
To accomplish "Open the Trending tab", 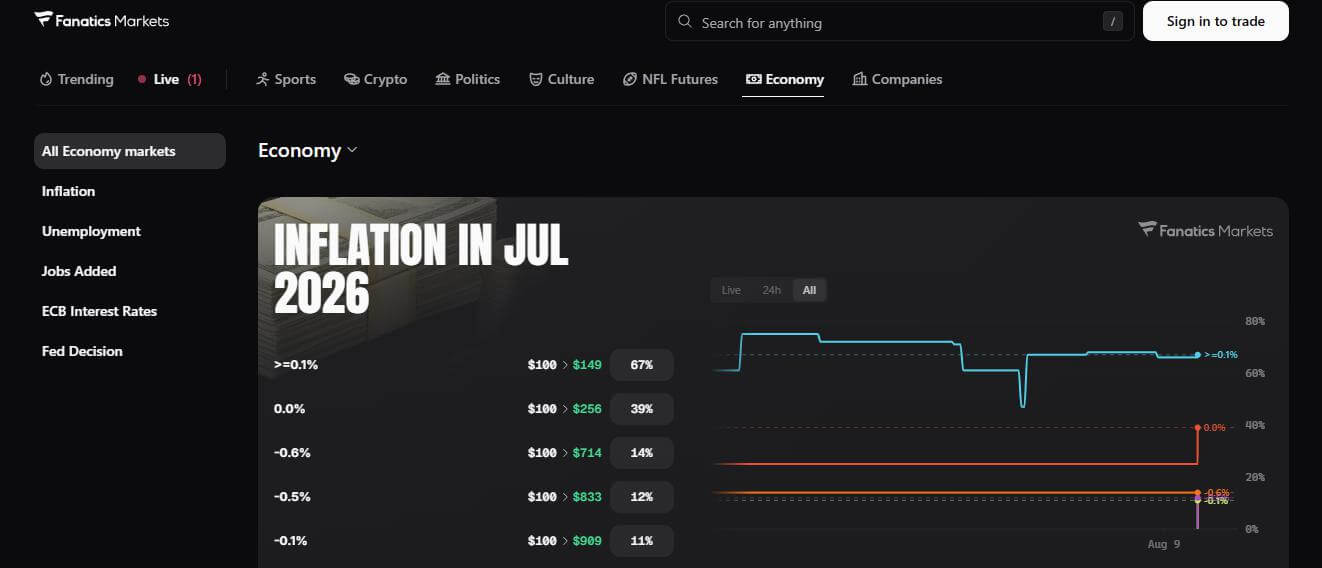I will tap(76, 79).
